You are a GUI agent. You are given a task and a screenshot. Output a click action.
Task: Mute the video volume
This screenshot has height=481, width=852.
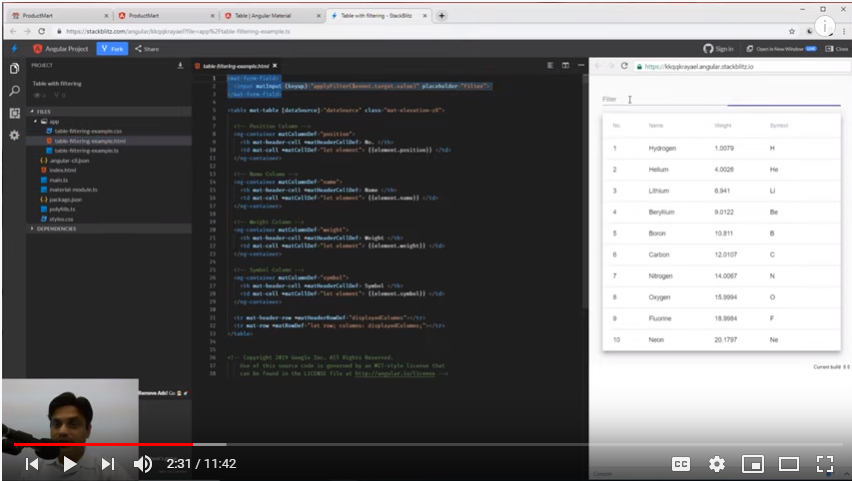143,464
